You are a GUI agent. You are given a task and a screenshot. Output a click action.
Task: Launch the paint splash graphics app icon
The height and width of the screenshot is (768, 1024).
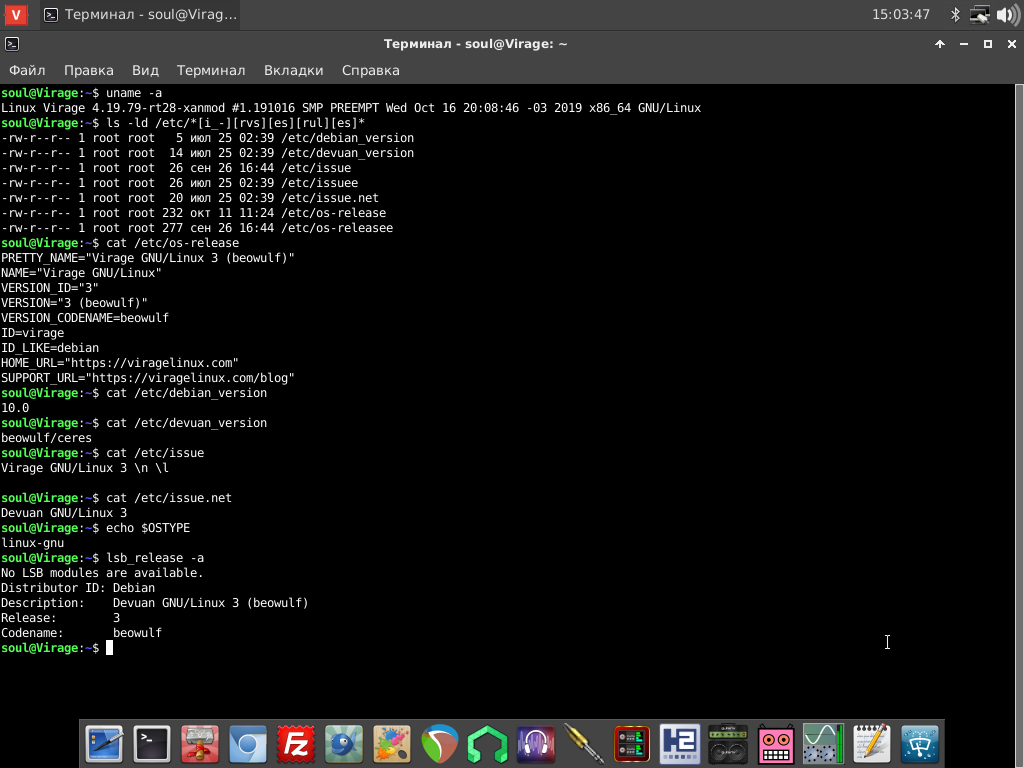[x=392, y=744]
